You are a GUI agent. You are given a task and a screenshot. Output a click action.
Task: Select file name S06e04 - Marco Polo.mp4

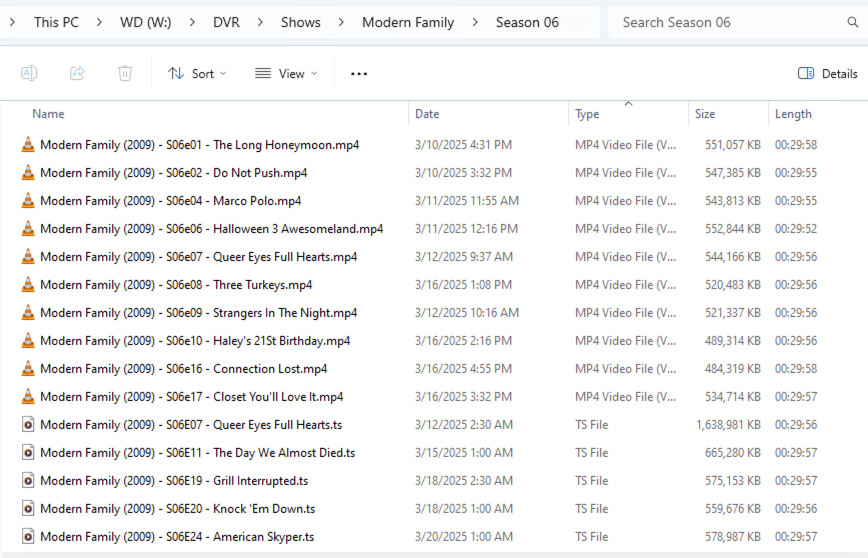click(x=170, y=200)
